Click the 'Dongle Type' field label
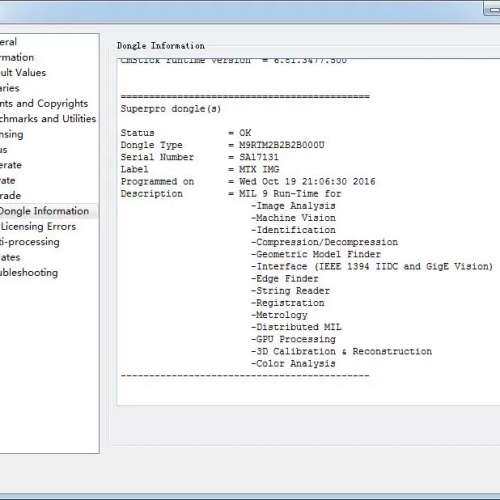Screen dimensions: 500x500 point(152,145)
